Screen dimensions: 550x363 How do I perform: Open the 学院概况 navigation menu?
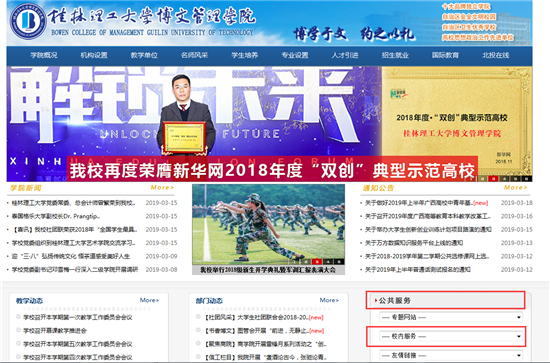tap(44, 55)
